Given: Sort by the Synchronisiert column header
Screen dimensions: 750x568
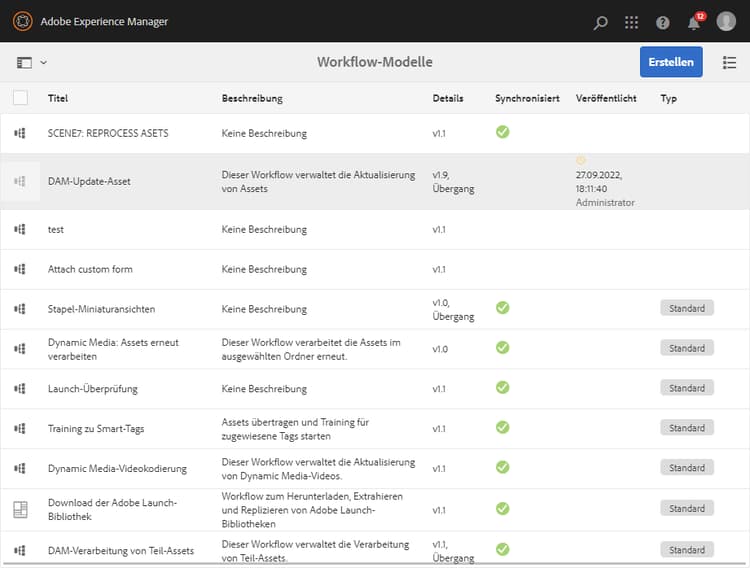Looking at the screenshot, I should click(527, 98).
